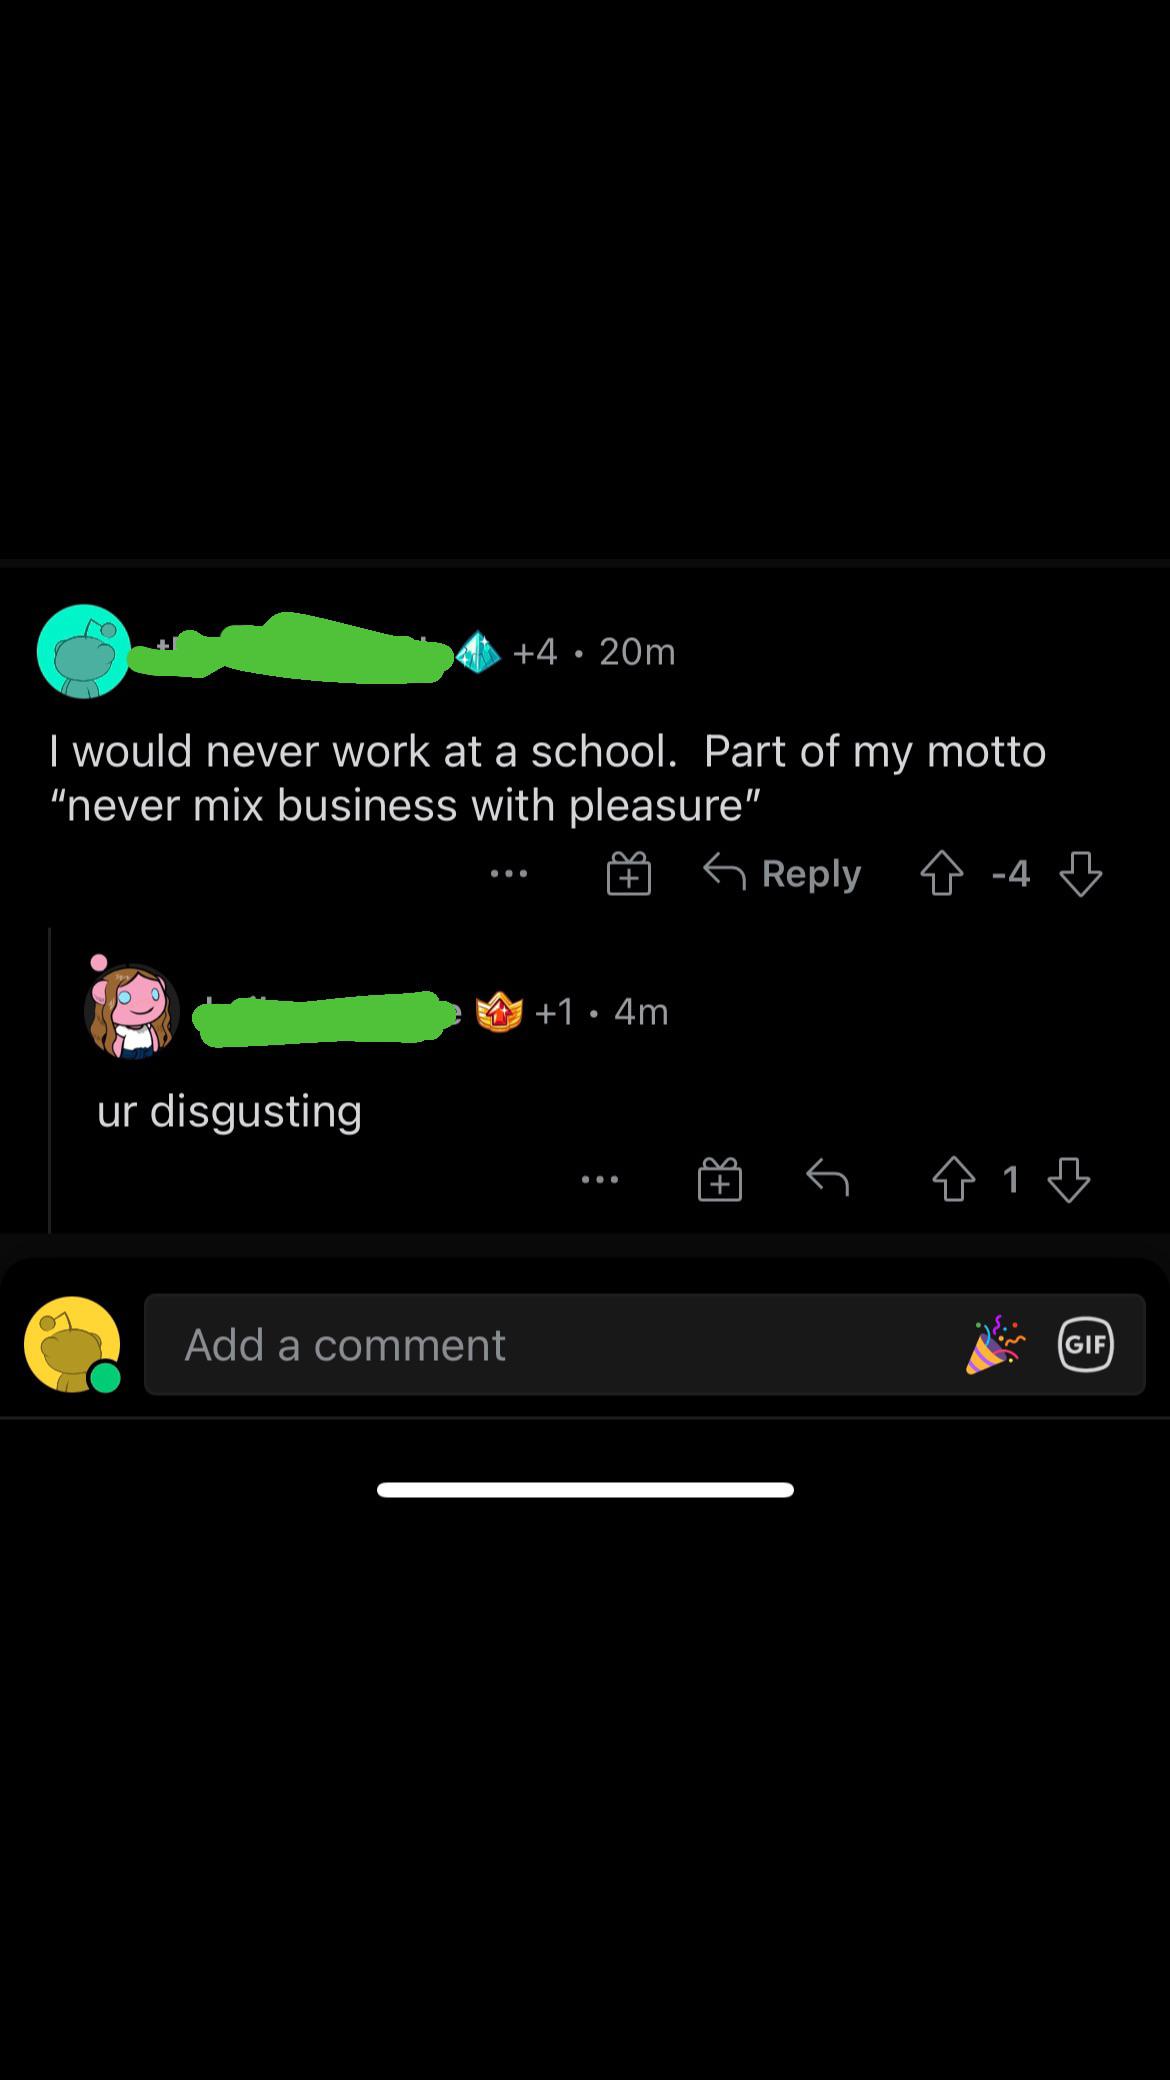This screenshot has height=2080, width=1170.
Task: Open the party popper emoji picker
Action: point(995,1344)
